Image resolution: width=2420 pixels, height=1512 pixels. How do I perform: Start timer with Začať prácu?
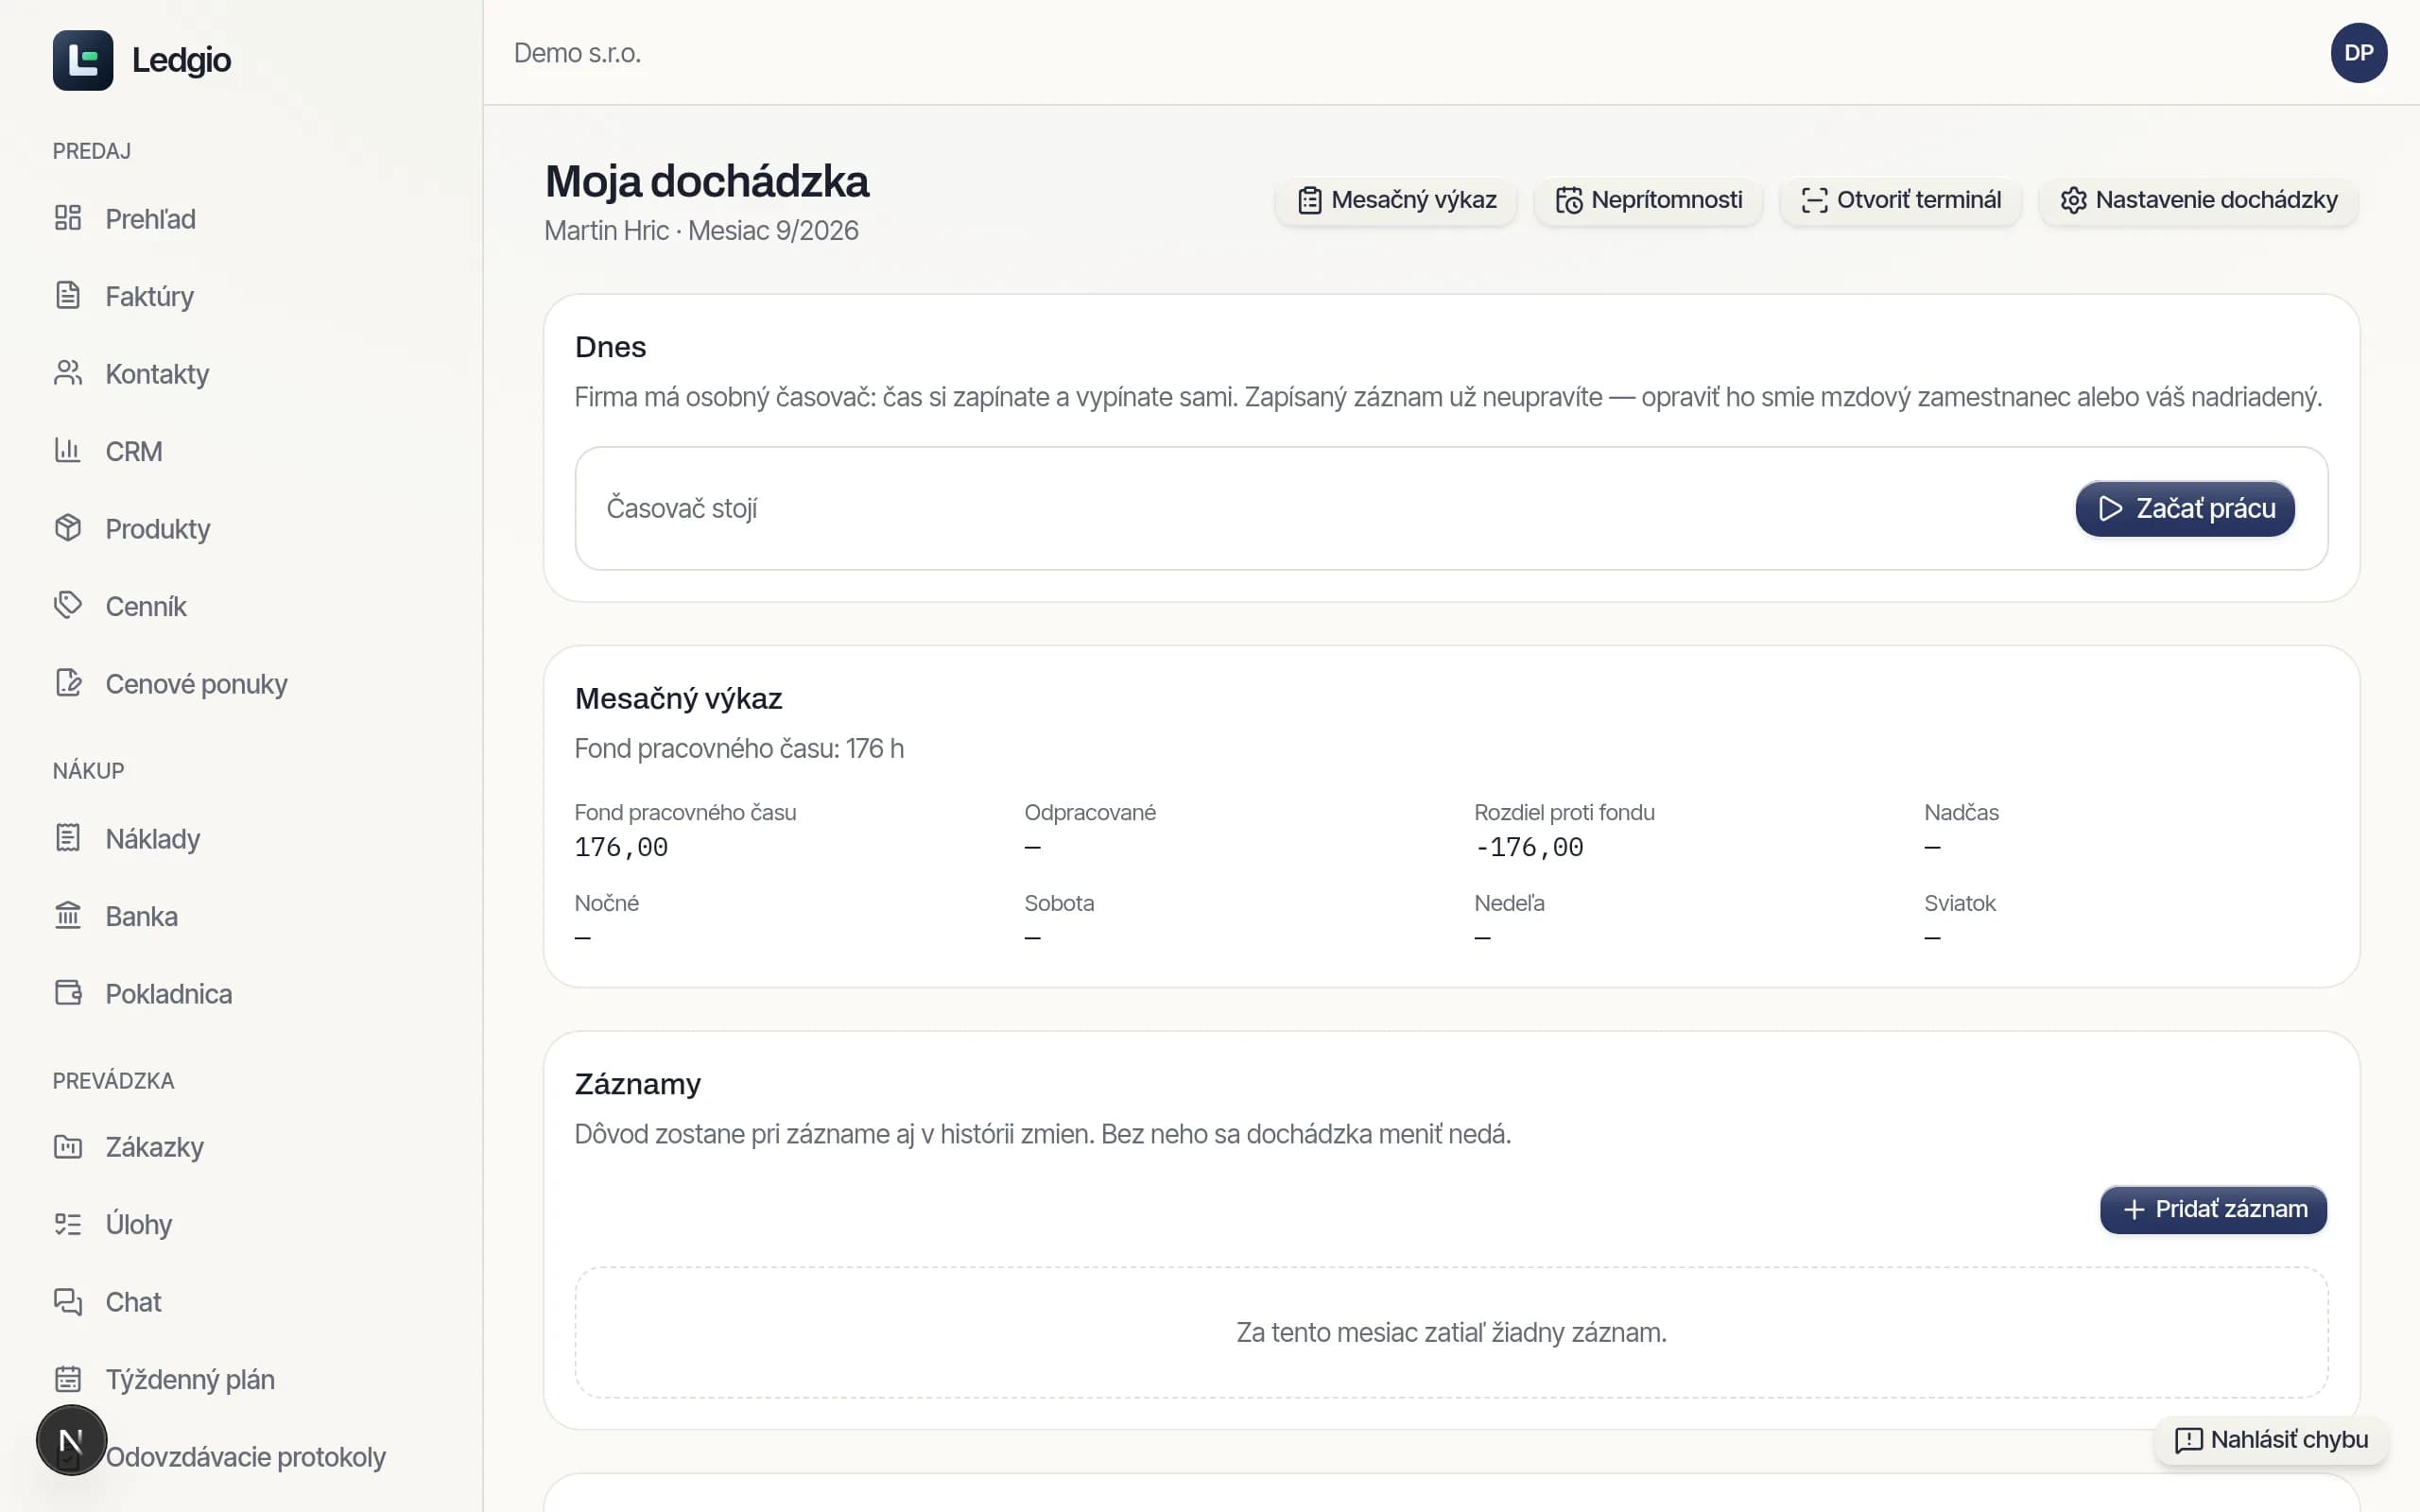point(2185,509)
